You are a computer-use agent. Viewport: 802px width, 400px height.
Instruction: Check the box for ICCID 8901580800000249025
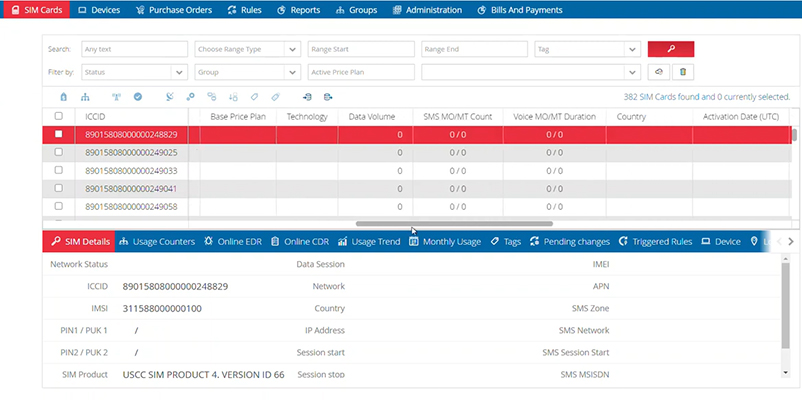(59, 152)
